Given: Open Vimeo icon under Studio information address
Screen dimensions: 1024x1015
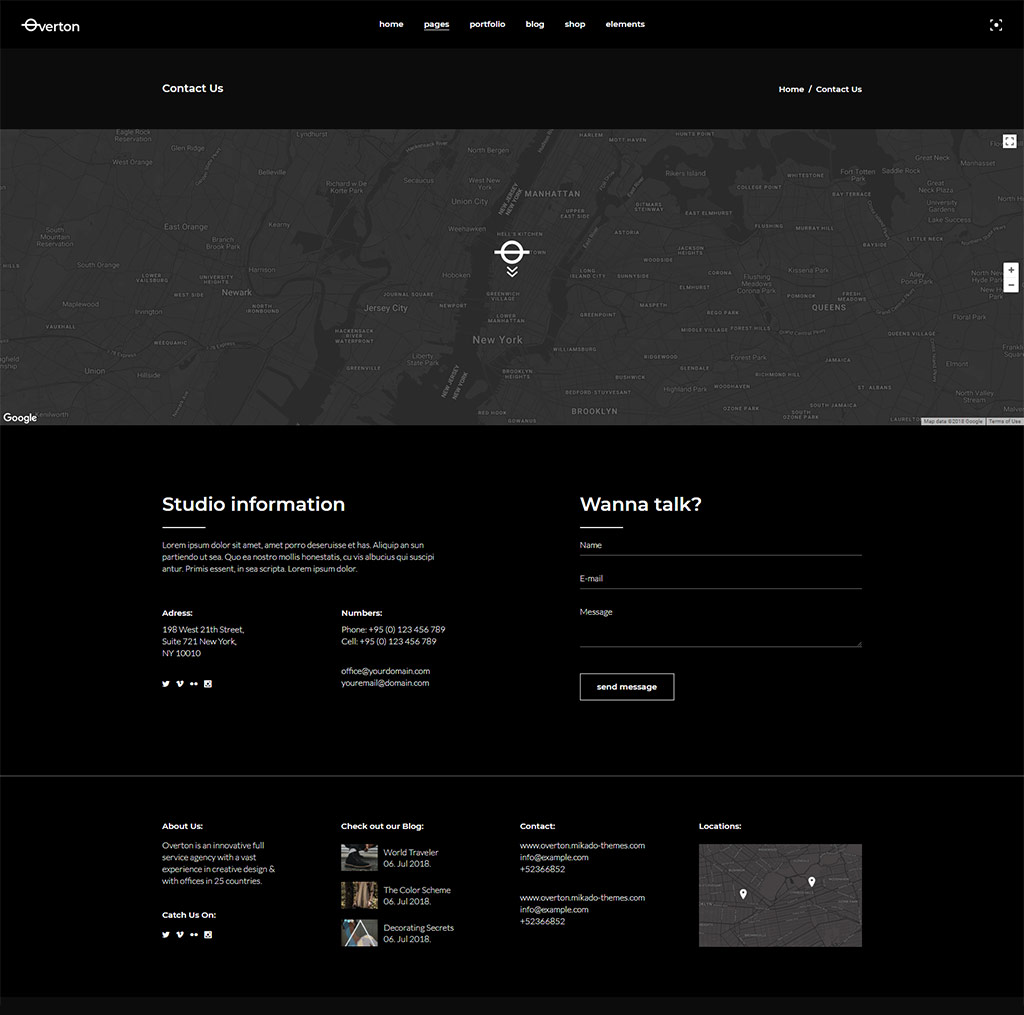Looking at the screenshot, I should coord(180,684).
